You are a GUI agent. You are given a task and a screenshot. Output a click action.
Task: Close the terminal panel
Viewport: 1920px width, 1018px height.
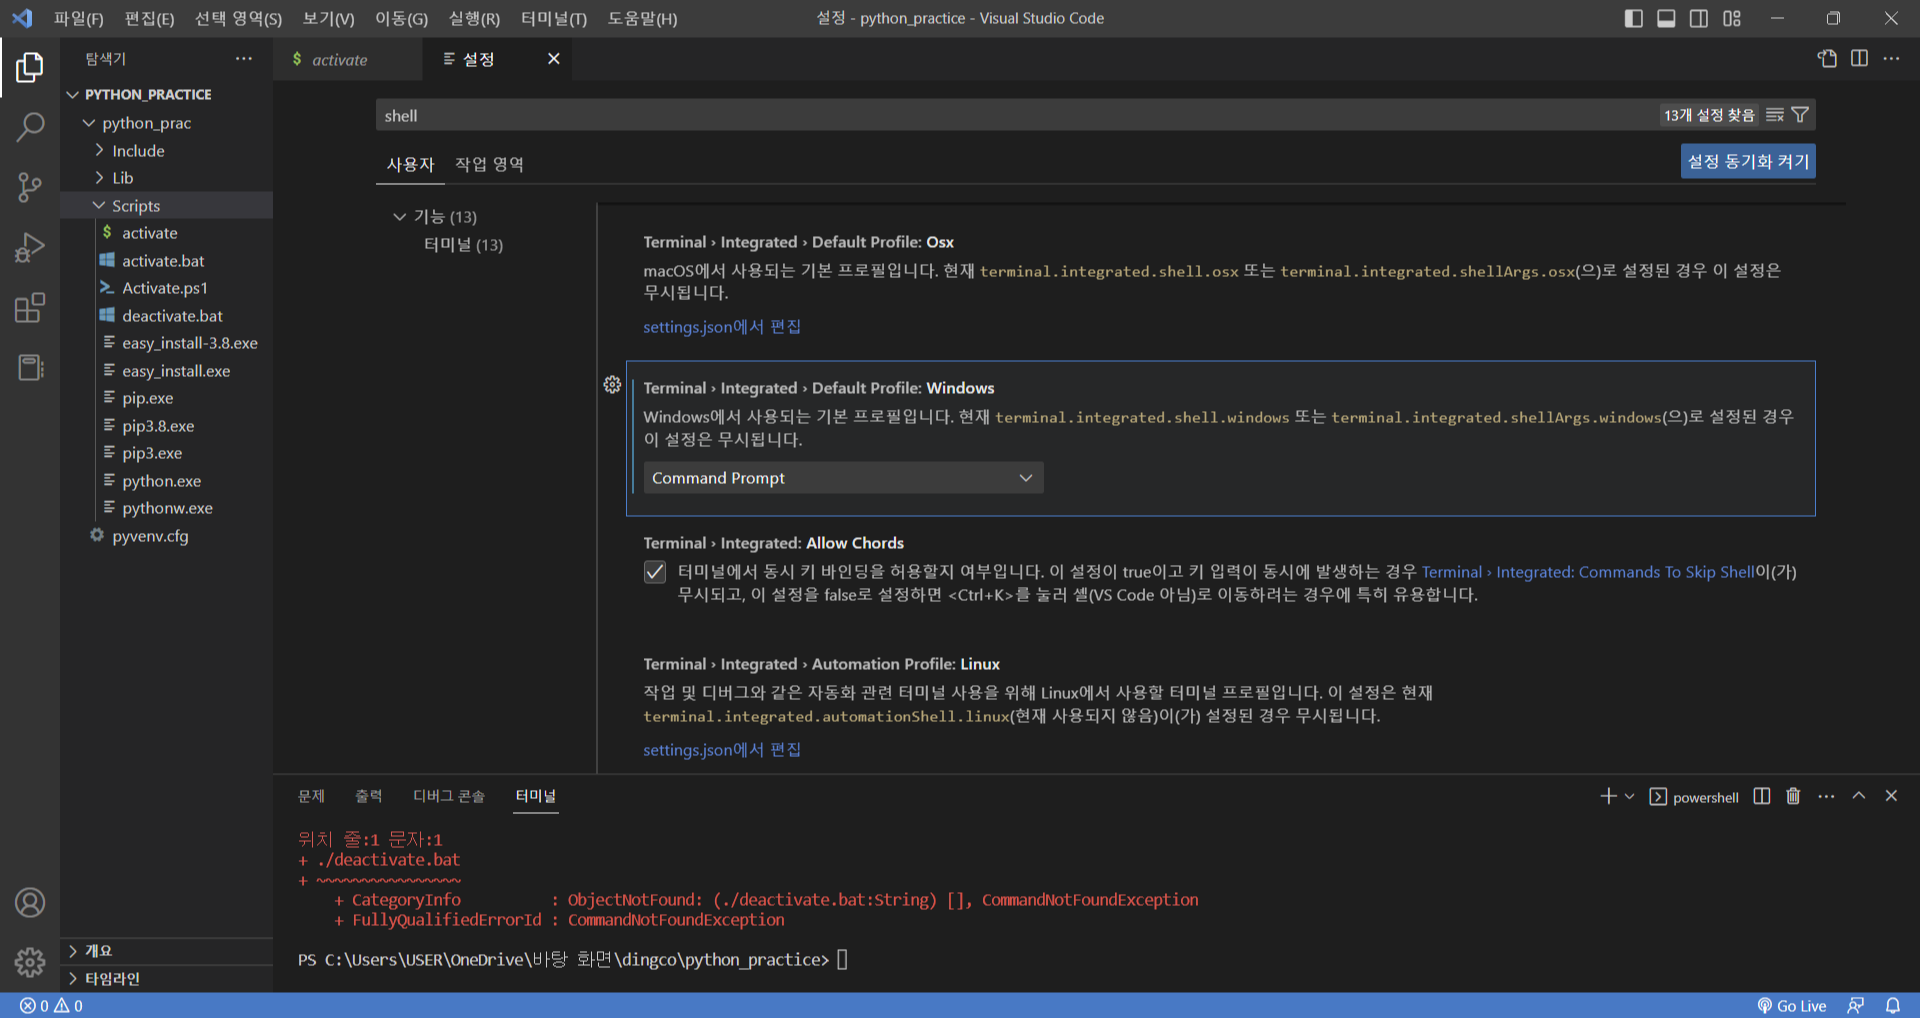[x=1891, y=796]
